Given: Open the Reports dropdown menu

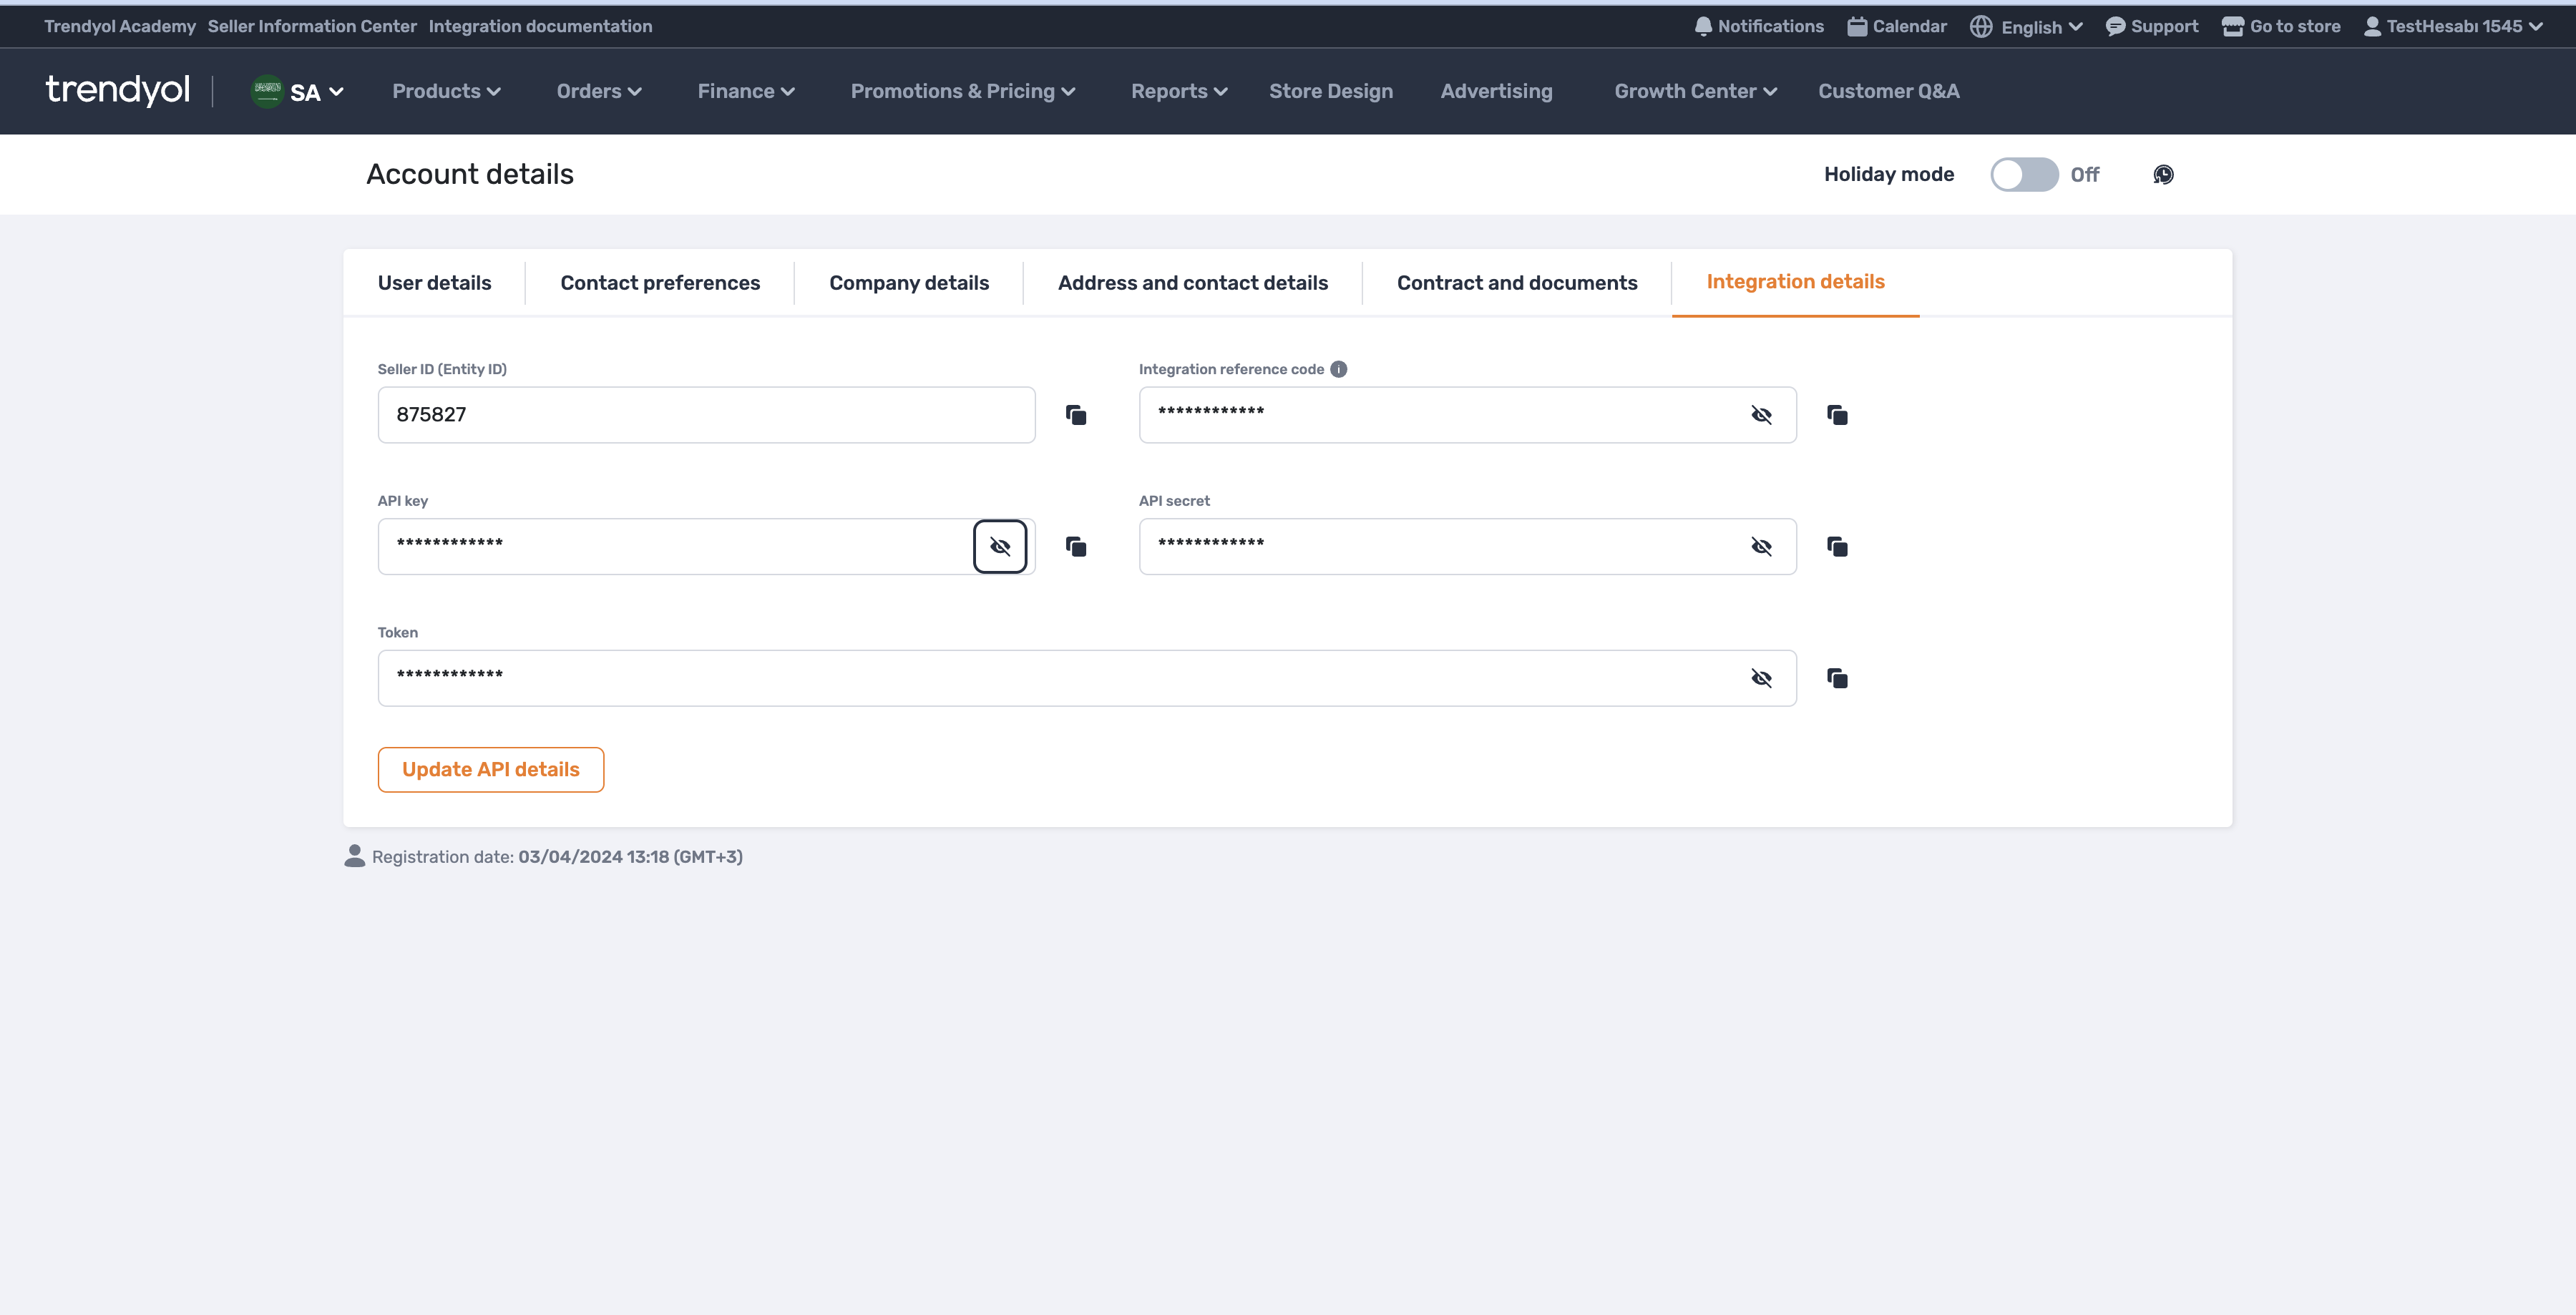Looking at the screenshot, I should click(1179, 91).
